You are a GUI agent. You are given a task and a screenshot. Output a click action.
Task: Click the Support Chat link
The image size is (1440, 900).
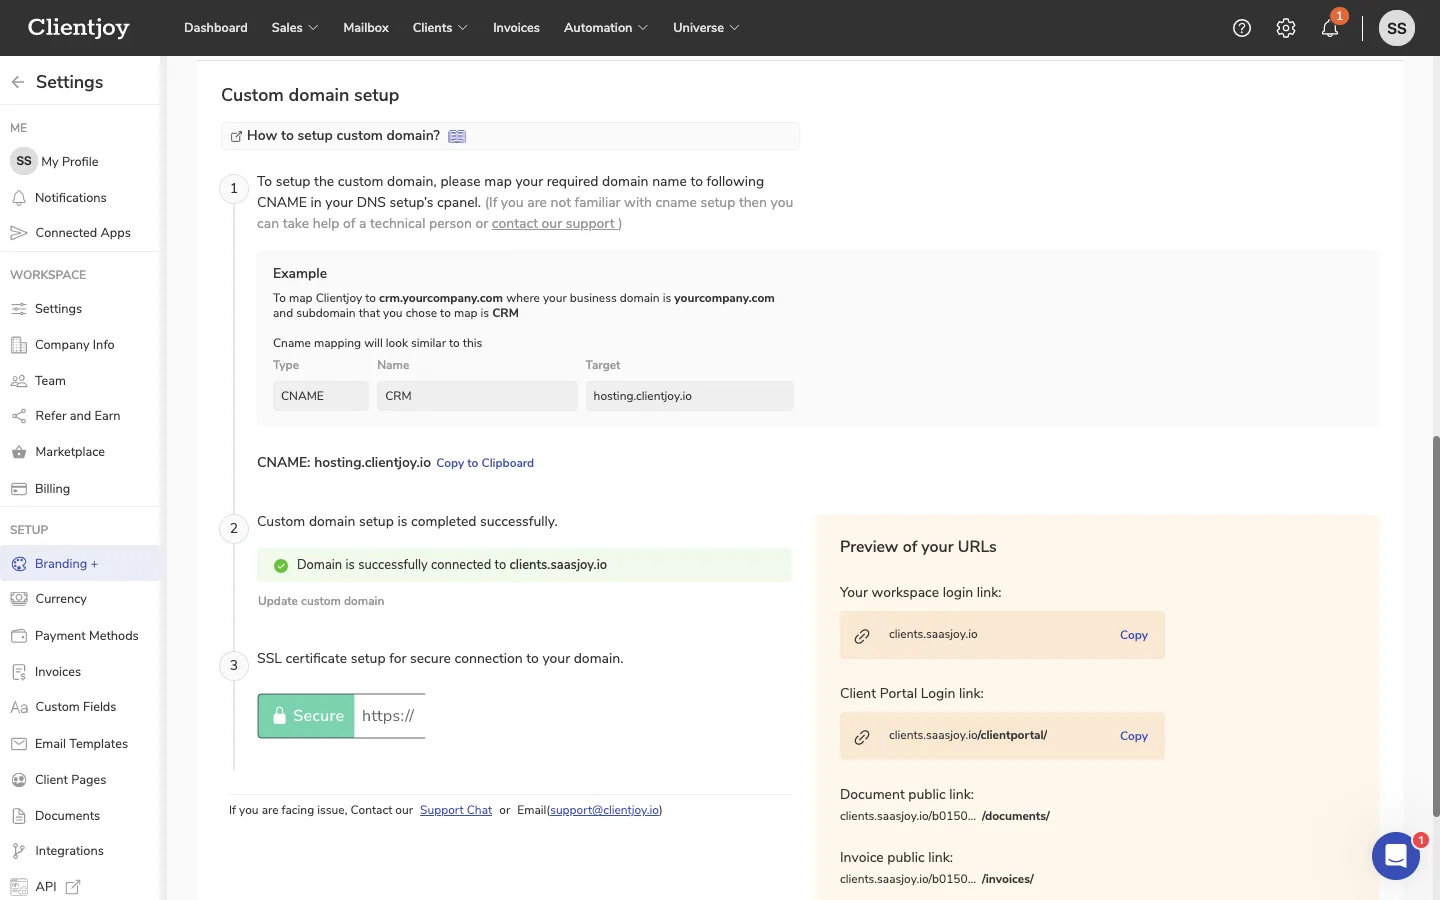(456, 810)
